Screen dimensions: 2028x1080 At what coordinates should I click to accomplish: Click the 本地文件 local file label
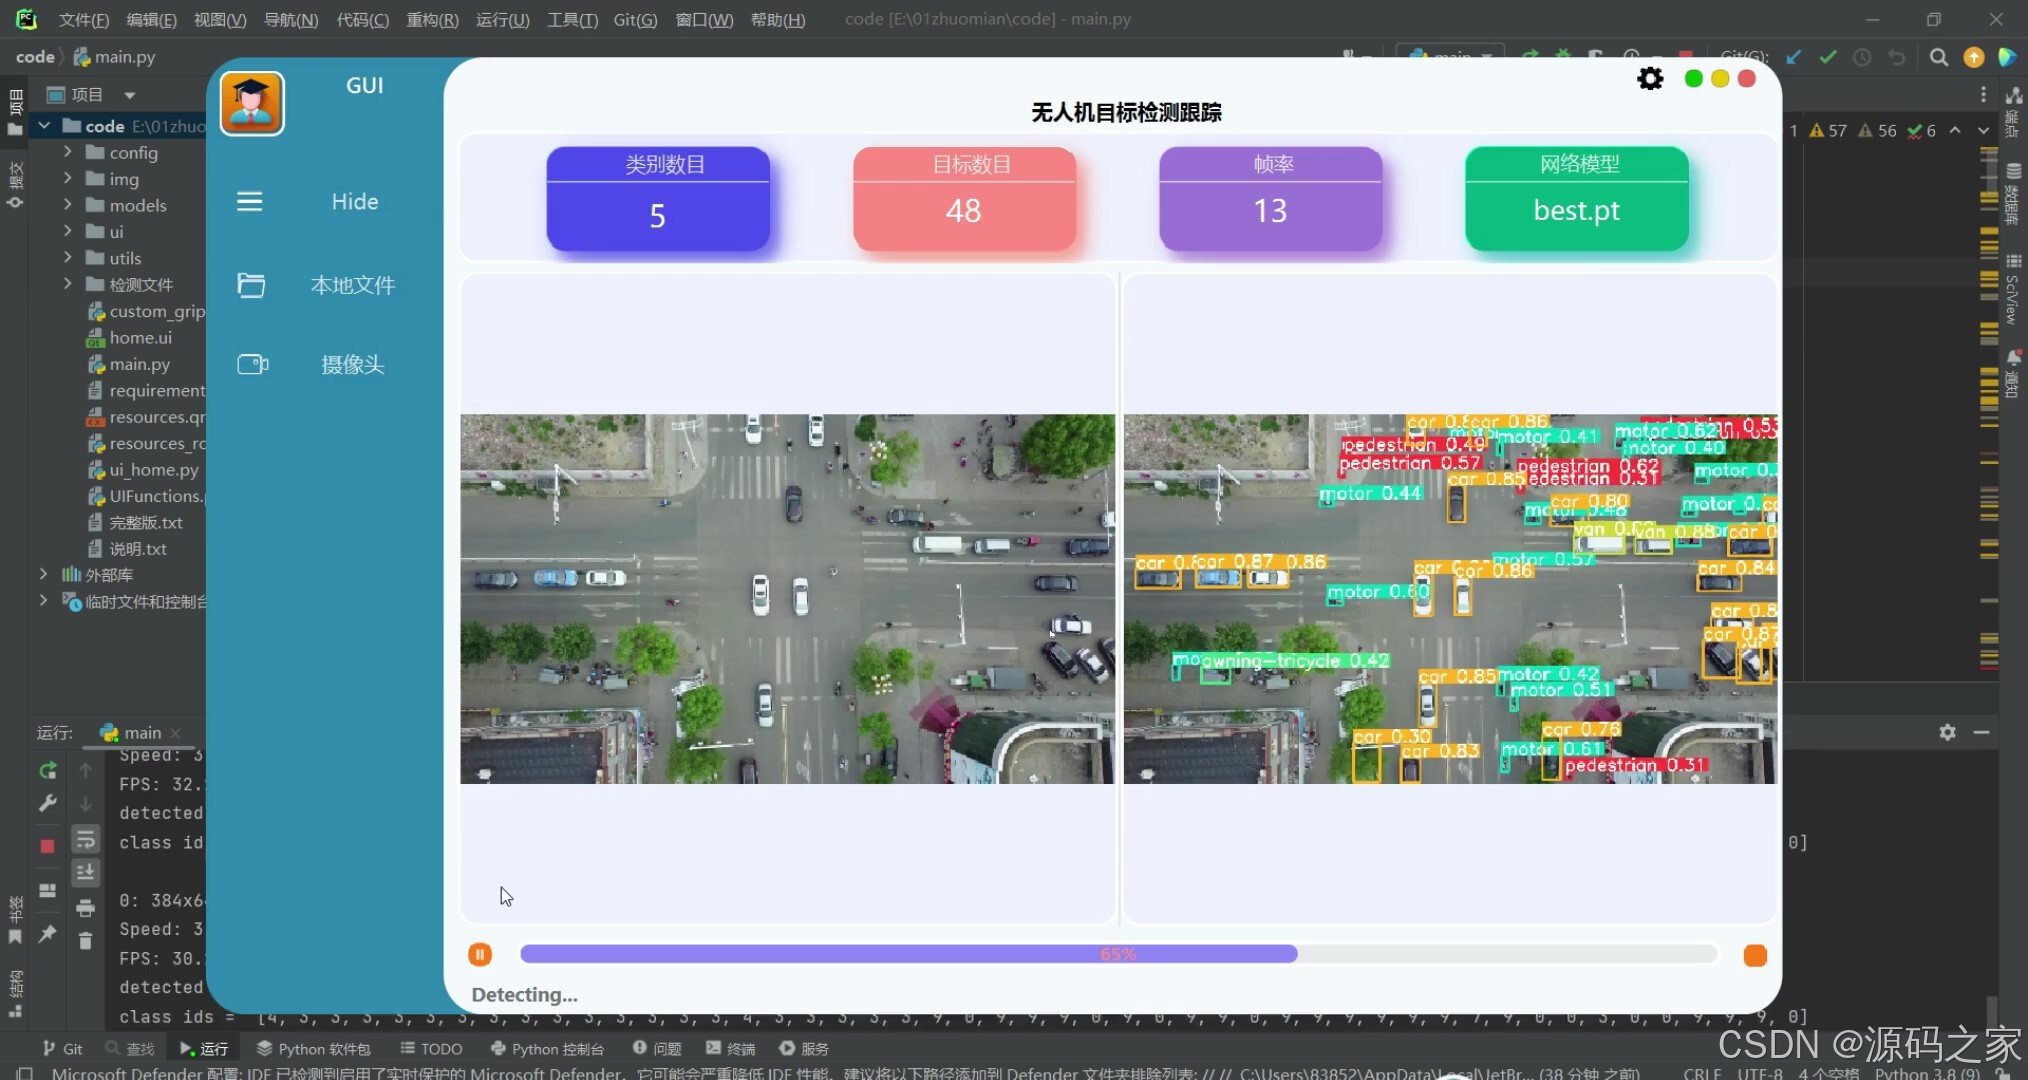[353, 286]
